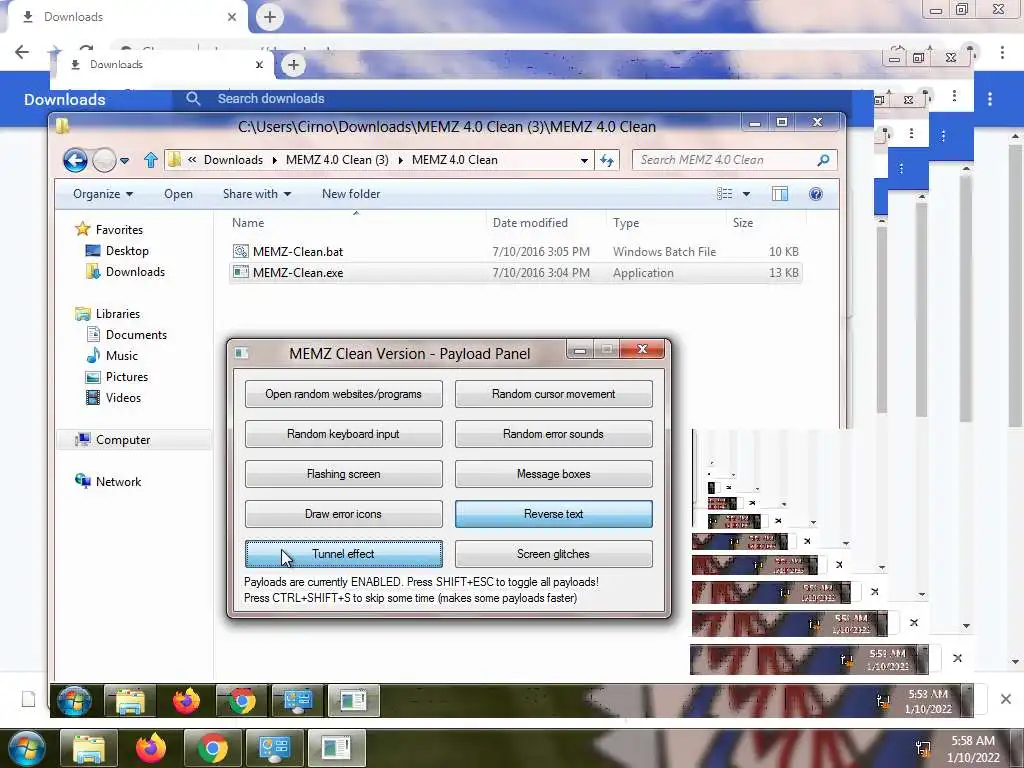Click Open in the Explorer toolbar
The height and width of the screenshot is (768, 1024).
[178, 194]
